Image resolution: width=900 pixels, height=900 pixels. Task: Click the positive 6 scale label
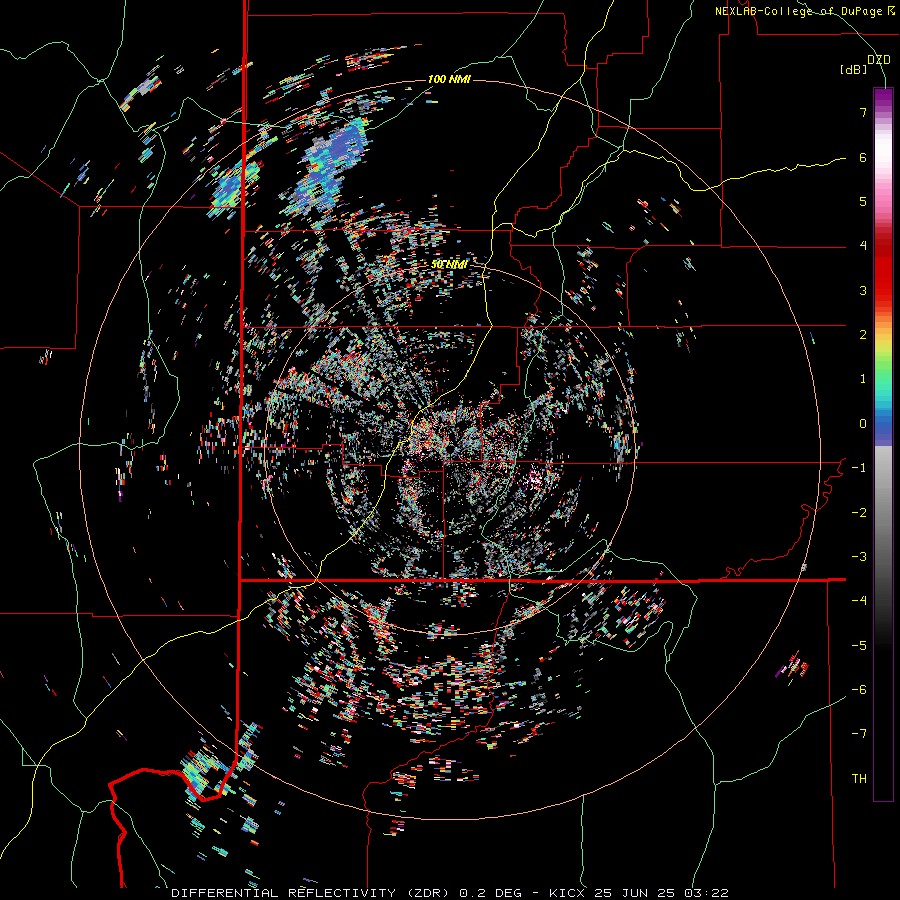(x=863, y=157)
